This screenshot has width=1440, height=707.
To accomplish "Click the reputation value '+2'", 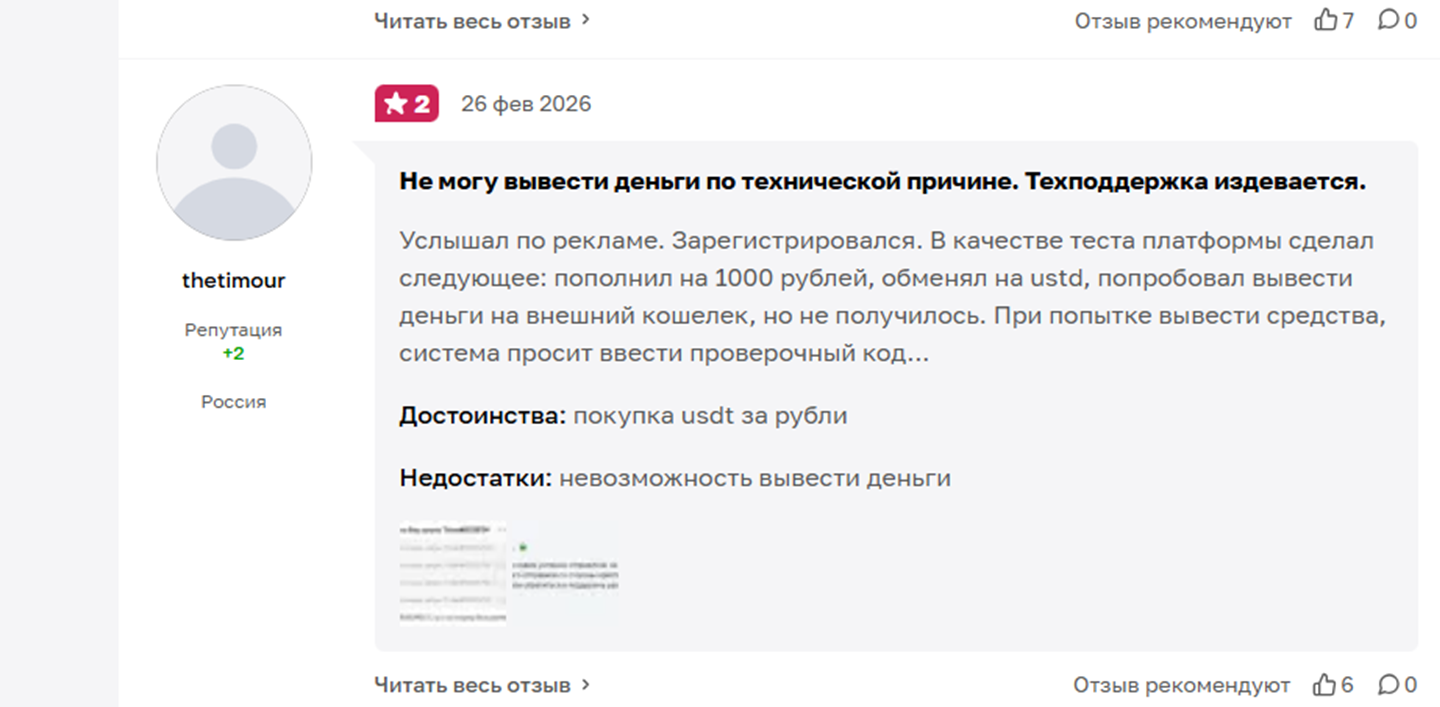I will 233,354.
